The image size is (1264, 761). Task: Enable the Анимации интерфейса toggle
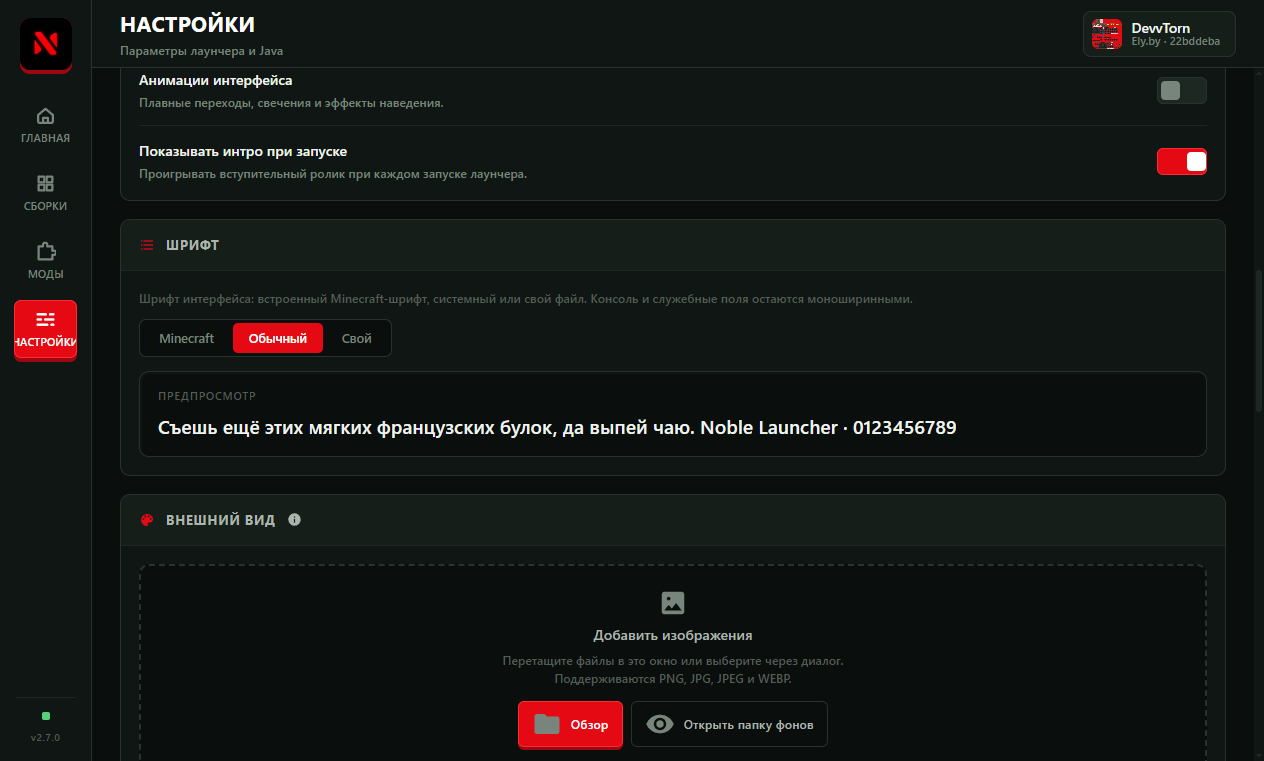pyautogui.click(x=1181, y=91)
